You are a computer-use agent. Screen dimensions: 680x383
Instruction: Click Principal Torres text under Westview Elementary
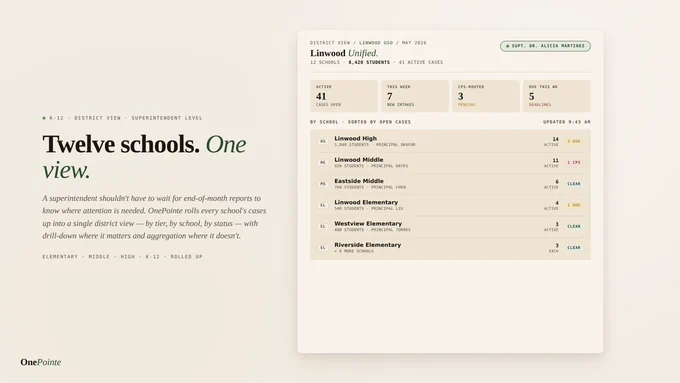pos(391,229)
